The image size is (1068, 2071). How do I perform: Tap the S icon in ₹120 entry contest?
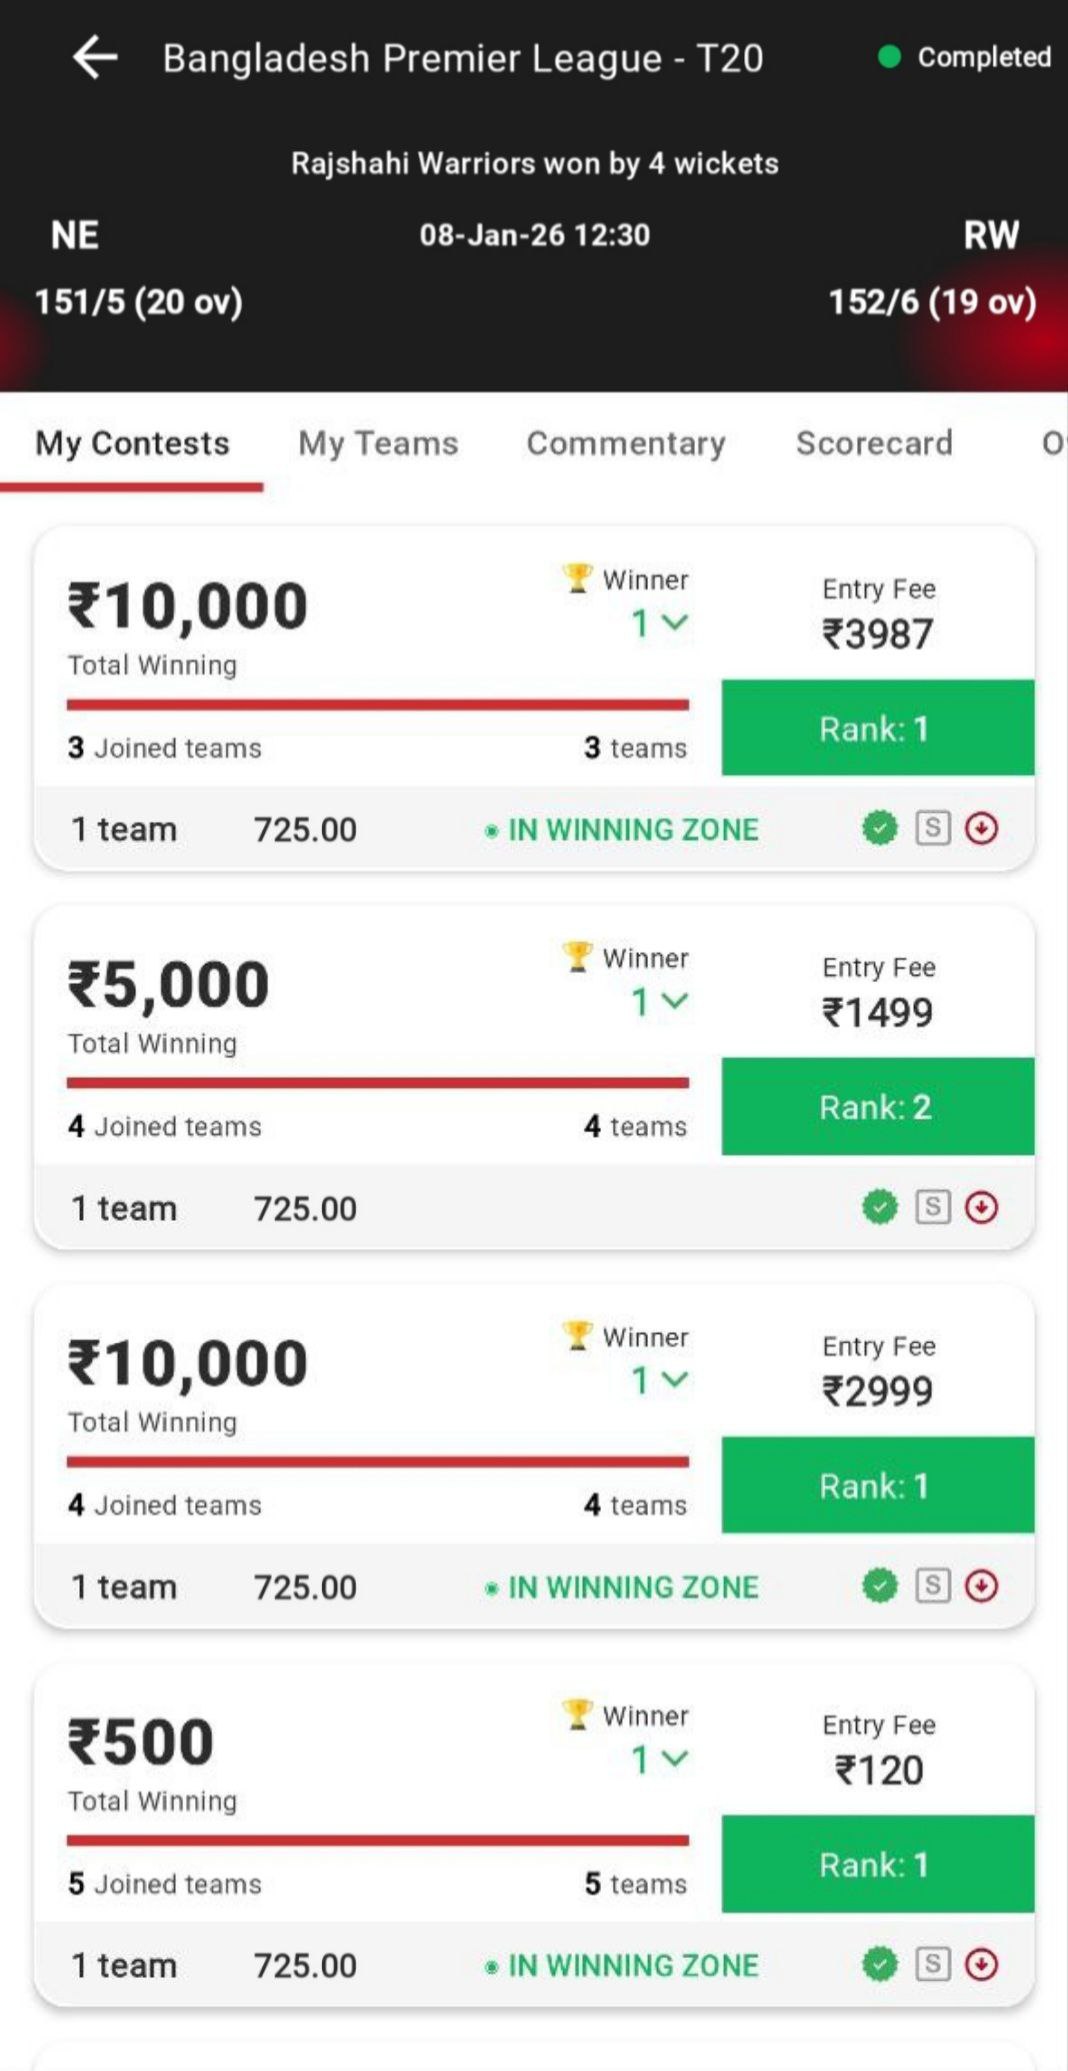(x=932, y=1964)
